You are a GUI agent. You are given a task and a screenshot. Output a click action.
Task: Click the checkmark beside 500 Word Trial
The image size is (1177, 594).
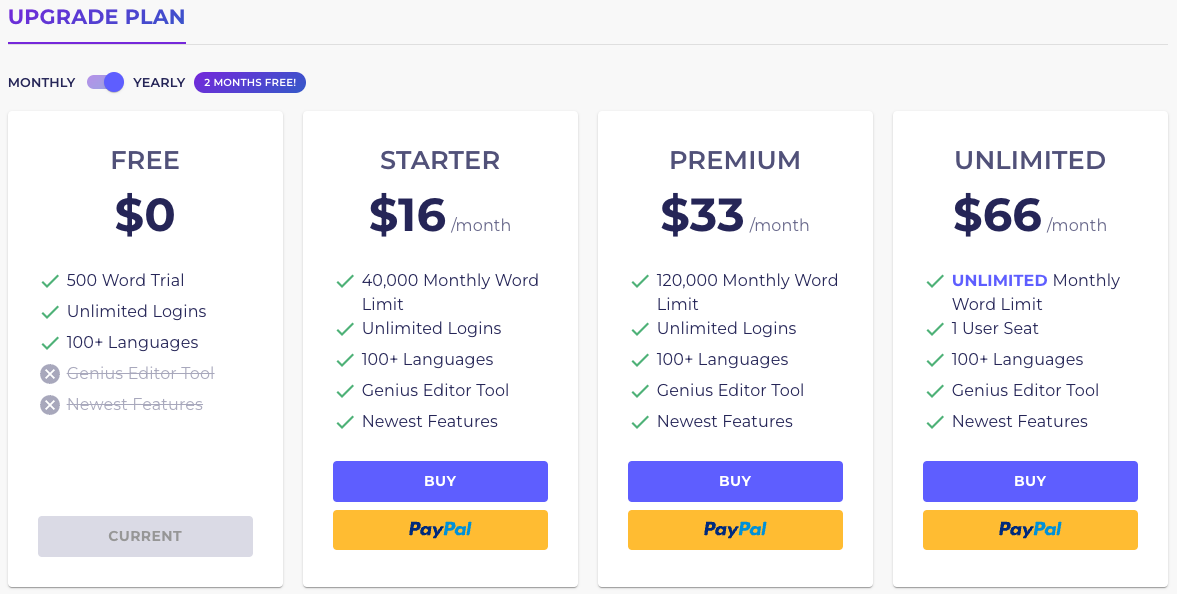click(49, 281)
